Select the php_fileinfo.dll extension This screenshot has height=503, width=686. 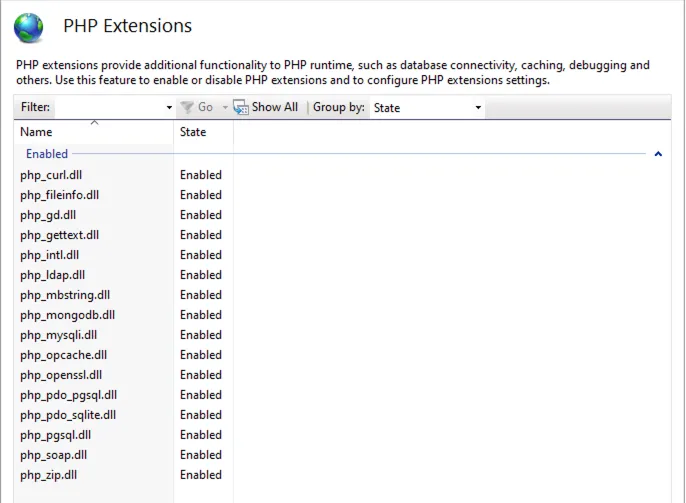[x=58, y=195]
